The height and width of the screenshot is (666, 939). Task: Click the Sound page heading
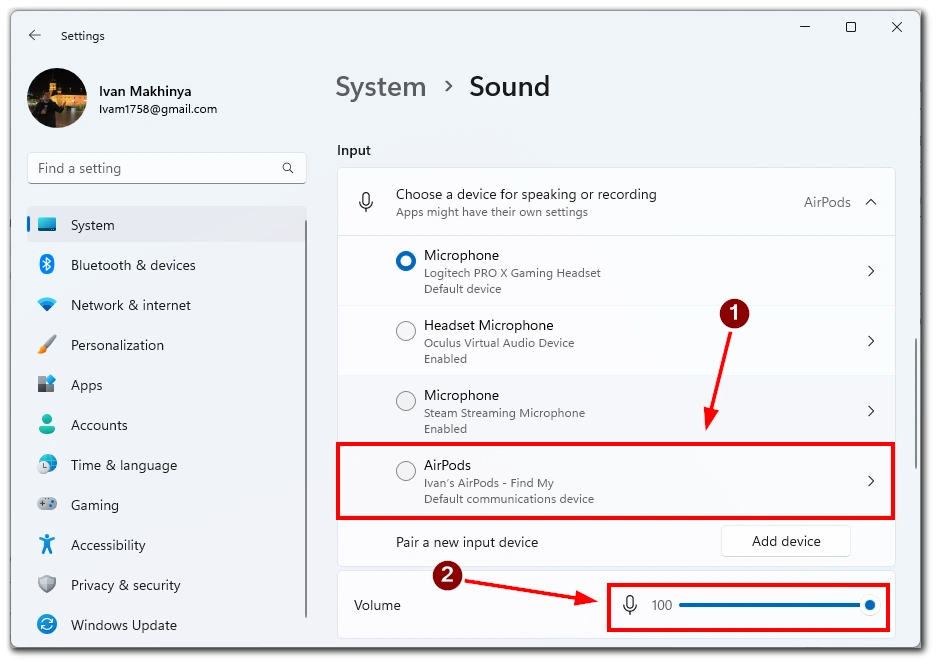click(509, 87)
